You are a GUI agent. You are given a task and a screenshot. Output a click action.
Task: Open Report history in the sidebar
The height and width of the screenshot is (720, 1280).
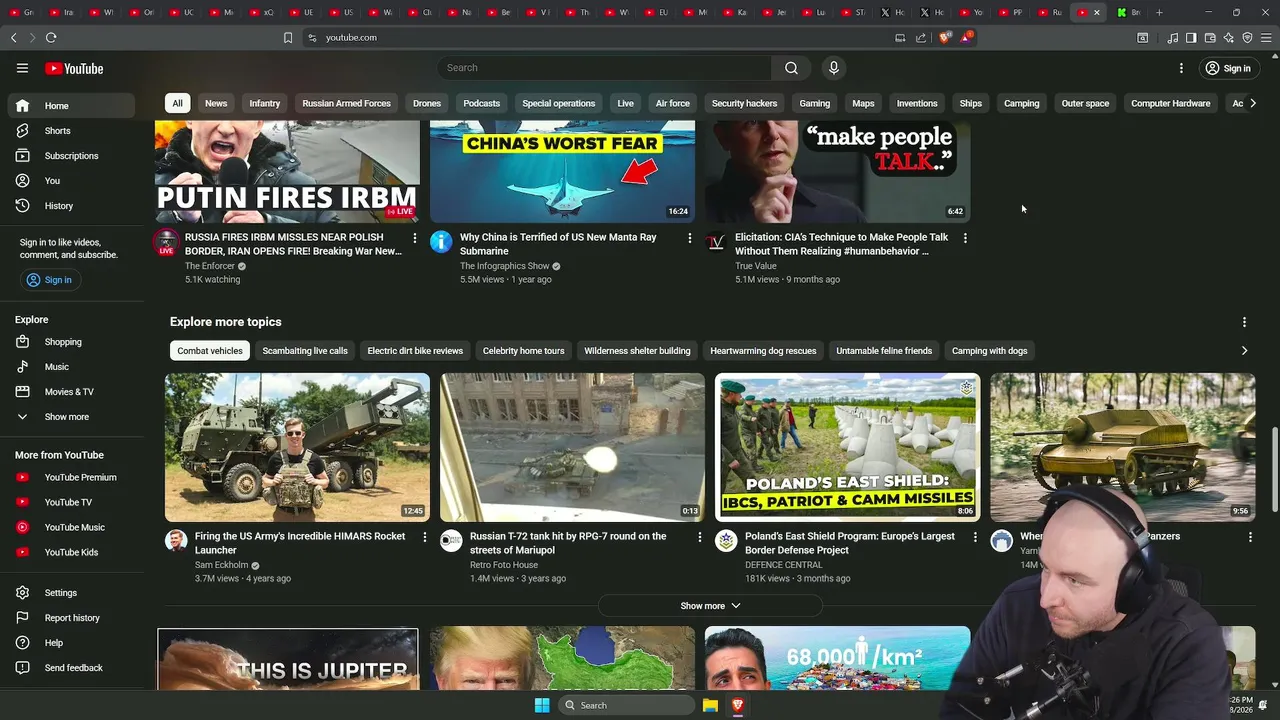coord(71,618)
